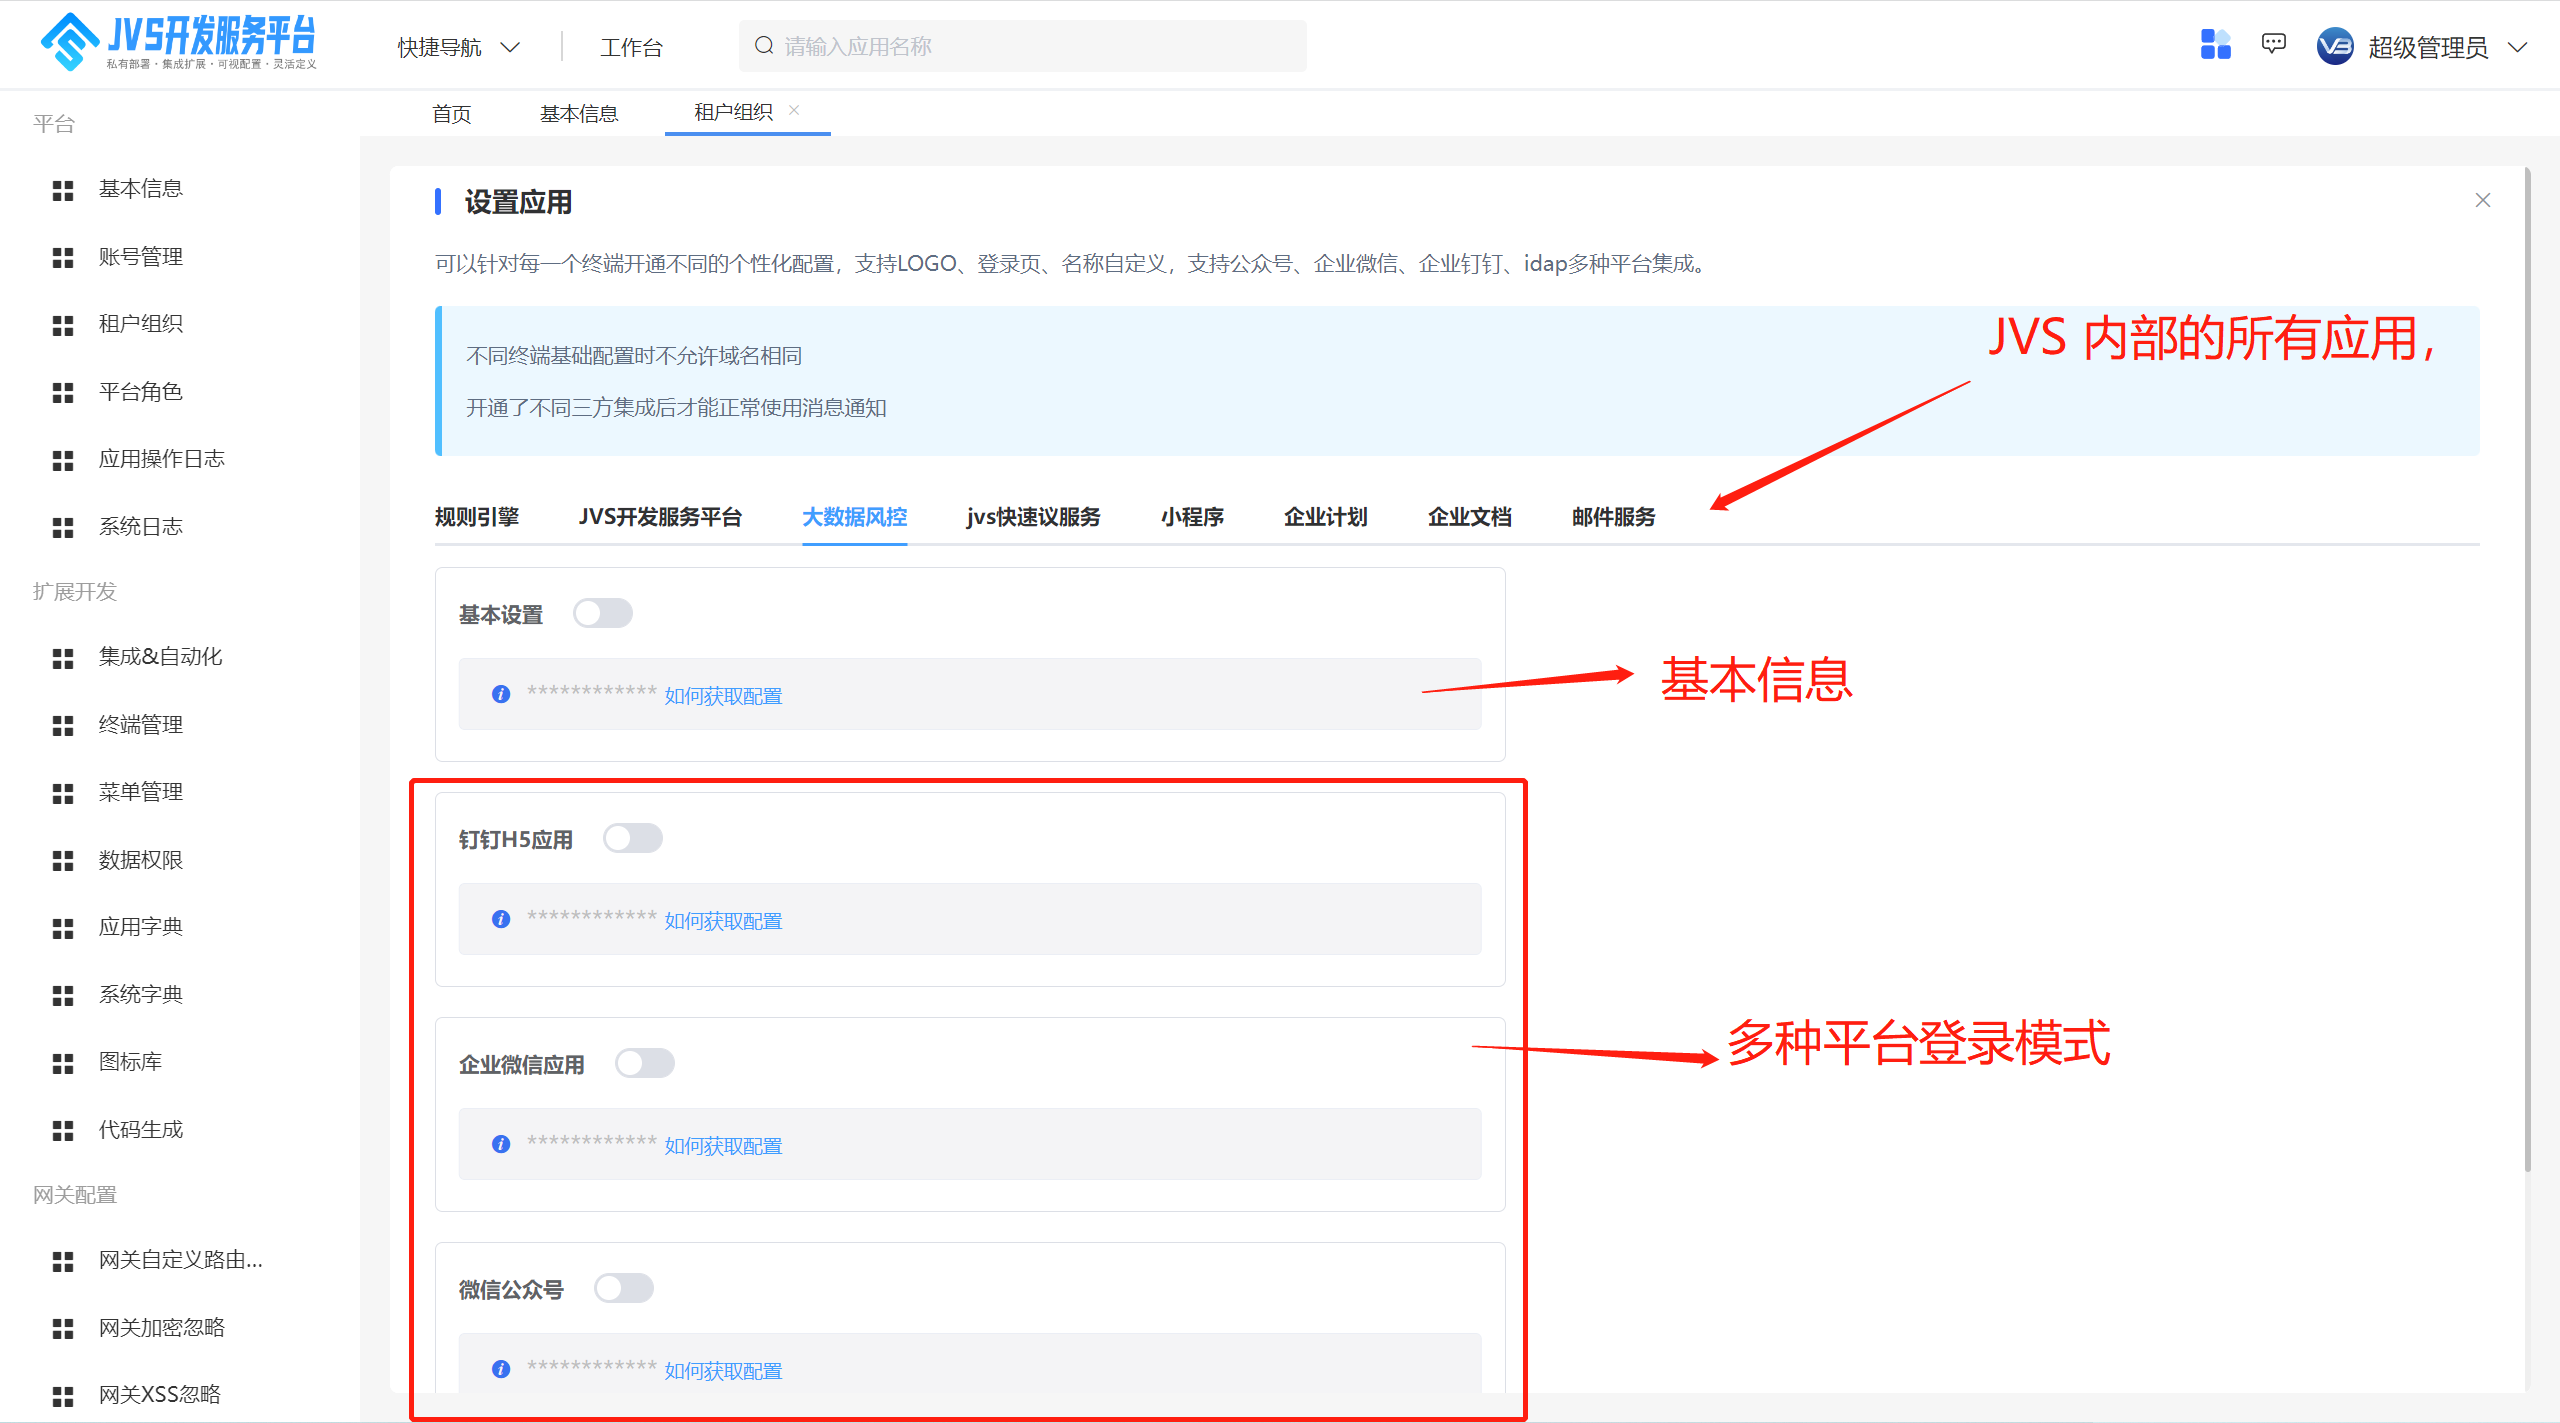Click the grid icon beside 菜单管理
2560x1423 pixels.
63,793
